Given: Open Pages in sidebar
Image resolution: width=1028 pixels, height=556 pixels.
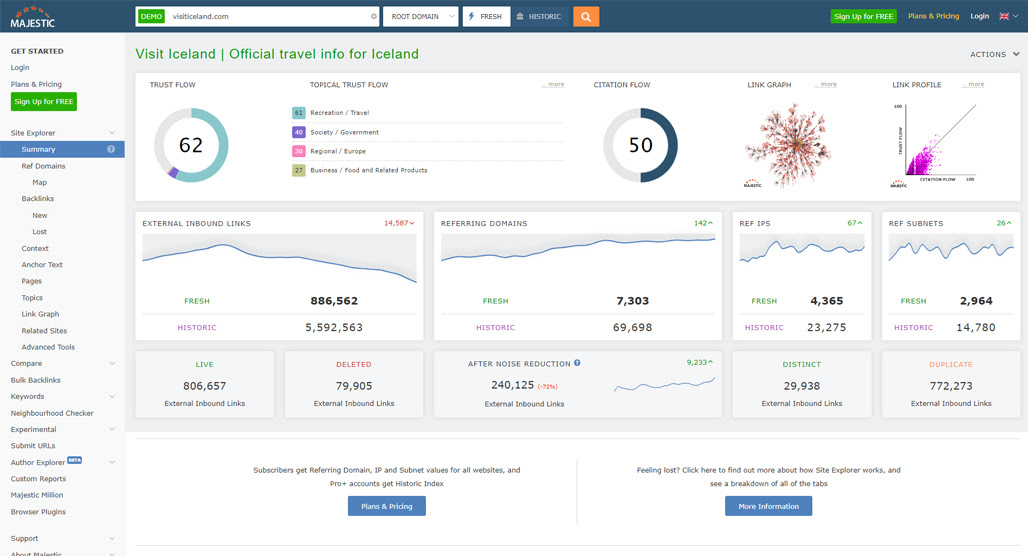Looking at the screenshot, I should pos(31,281).
